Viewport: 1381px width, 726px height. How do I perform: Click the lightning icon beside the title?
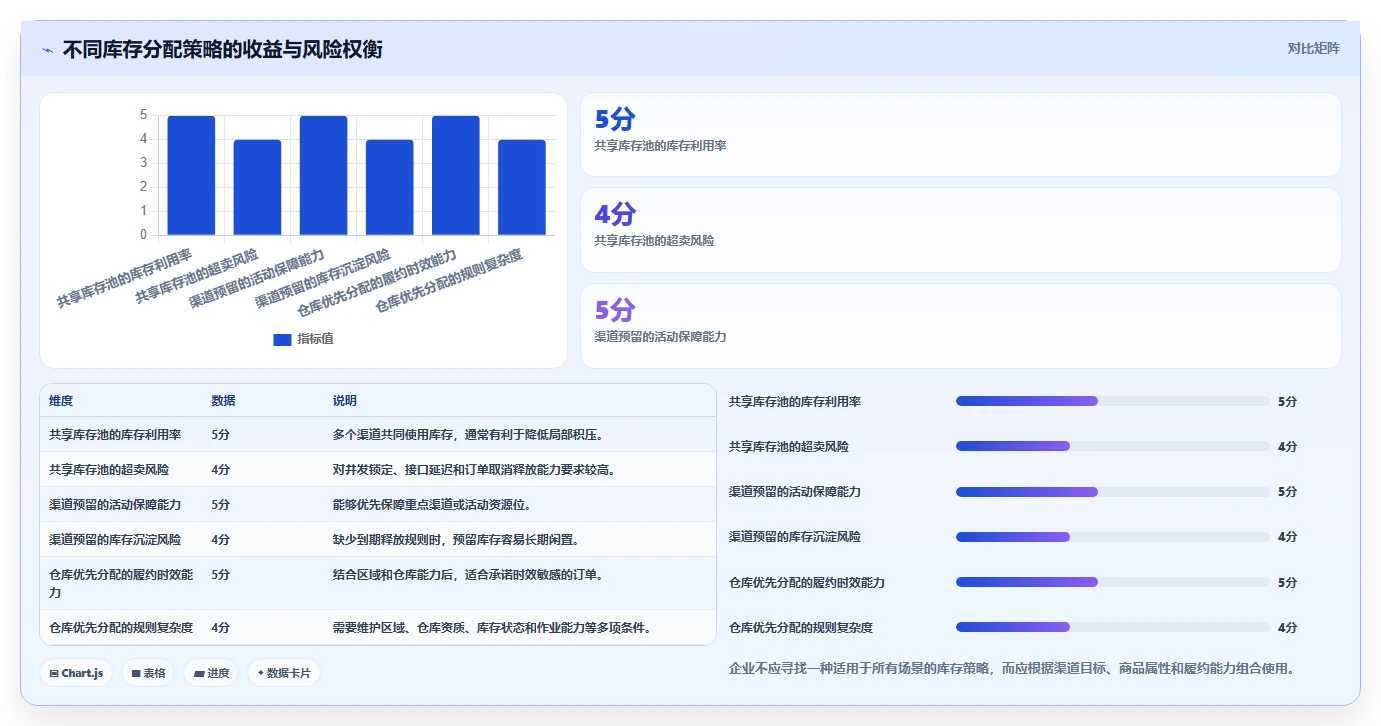click(x=47, y=50)
